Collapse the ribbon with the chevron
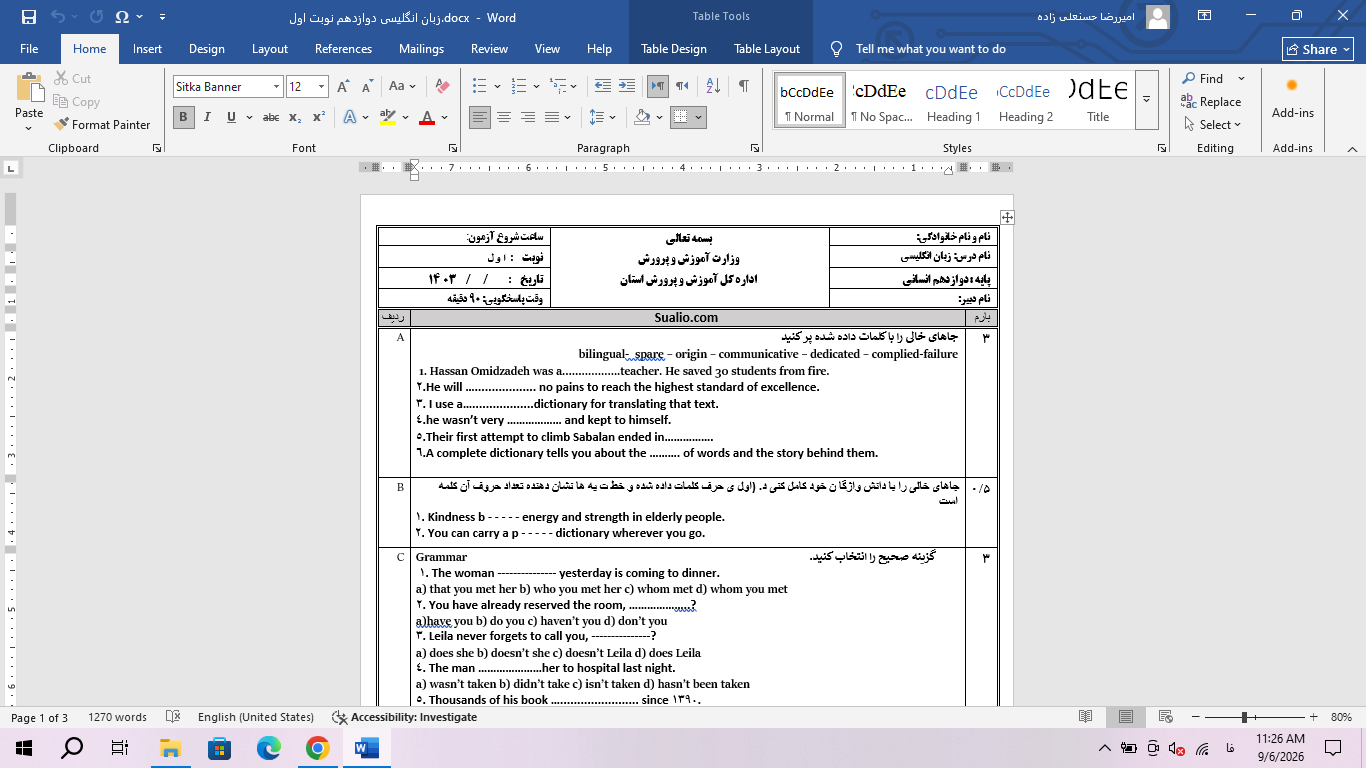The height and width of the screenshot is (768, 1366). pos(1352,148)
